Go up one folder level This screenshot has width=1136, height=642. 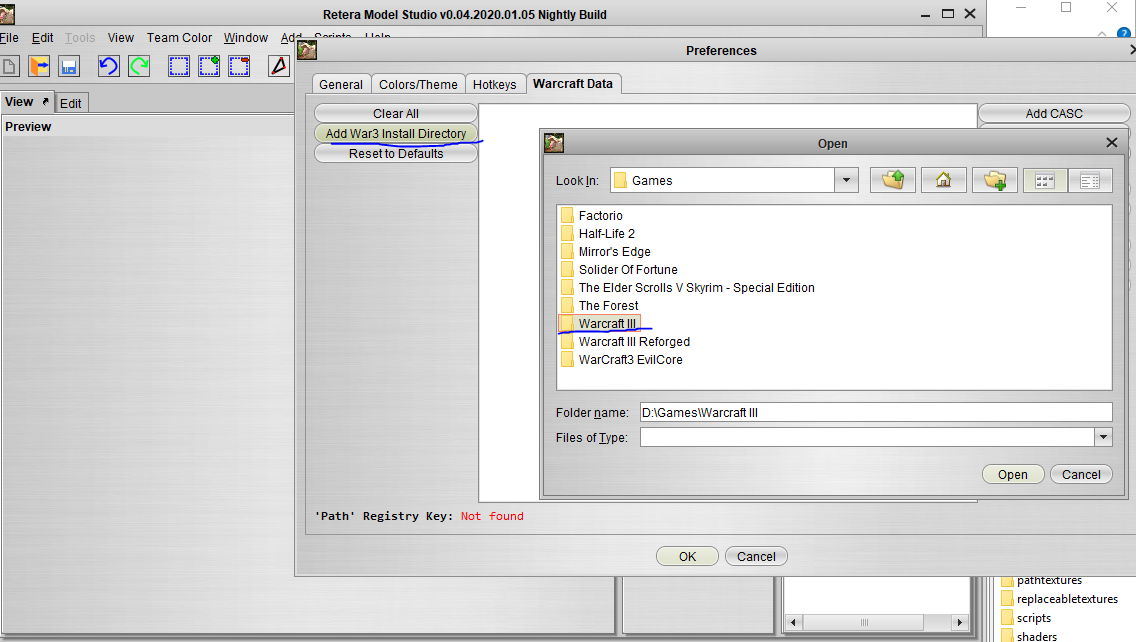893,180
